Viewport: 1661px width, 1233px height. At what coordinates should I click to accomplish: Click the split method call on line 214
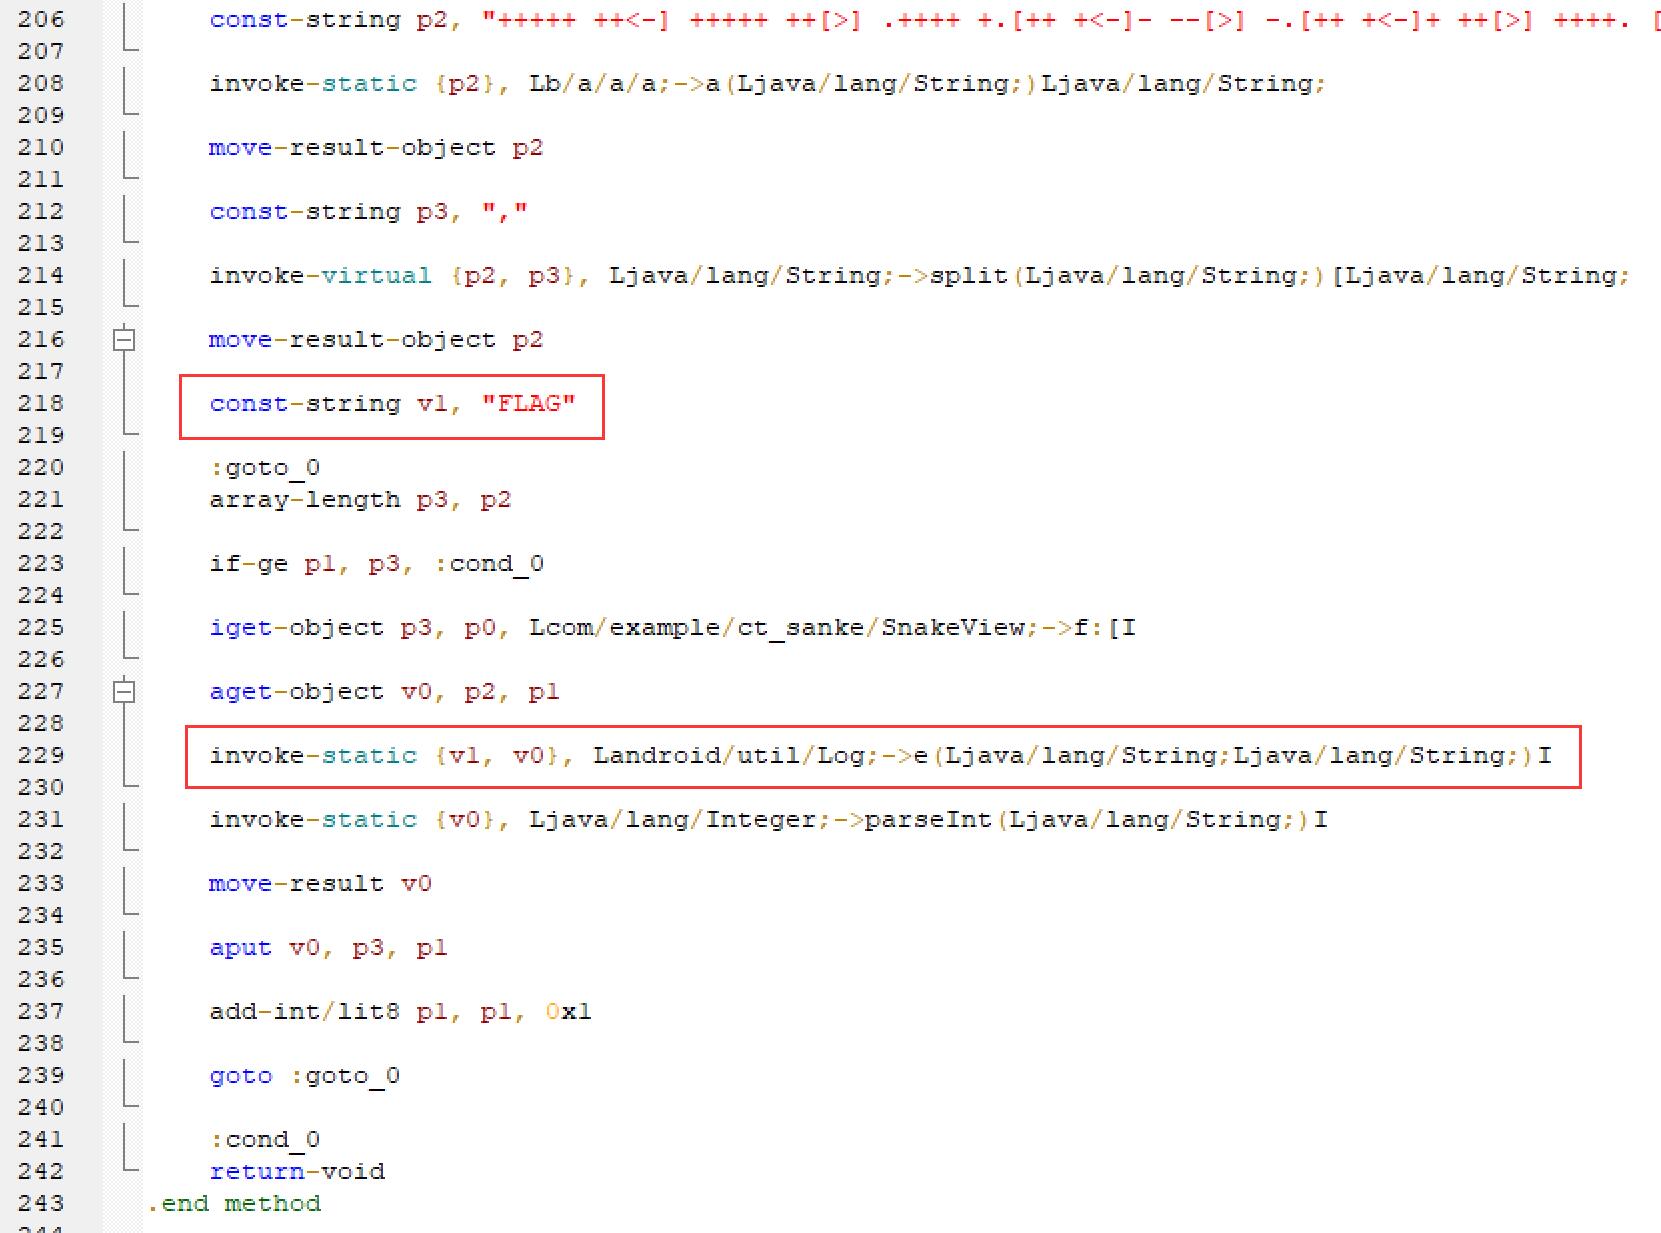click(969, 276)
